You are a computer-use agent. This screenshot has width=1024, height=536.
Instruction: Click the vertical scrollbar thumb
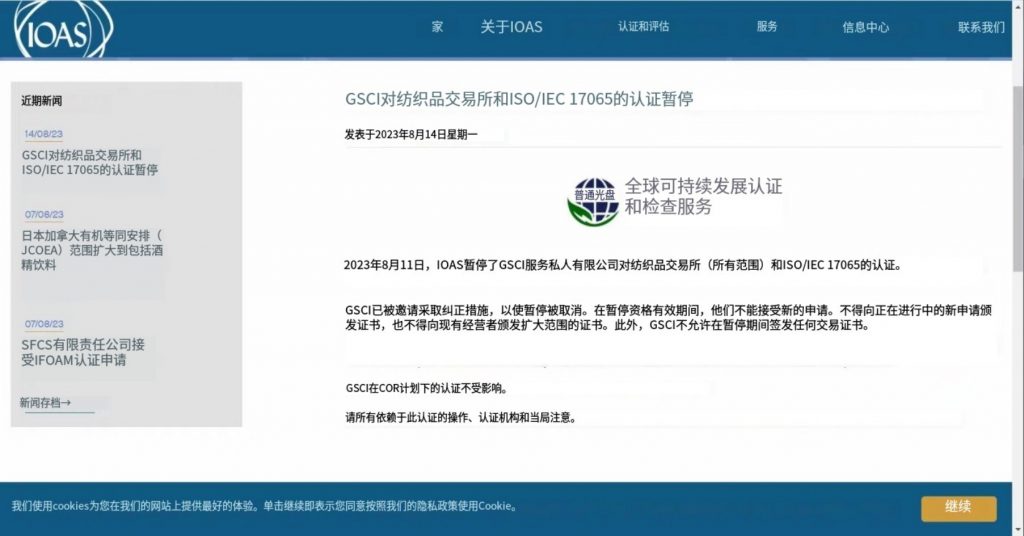(x=1018, y=179)
